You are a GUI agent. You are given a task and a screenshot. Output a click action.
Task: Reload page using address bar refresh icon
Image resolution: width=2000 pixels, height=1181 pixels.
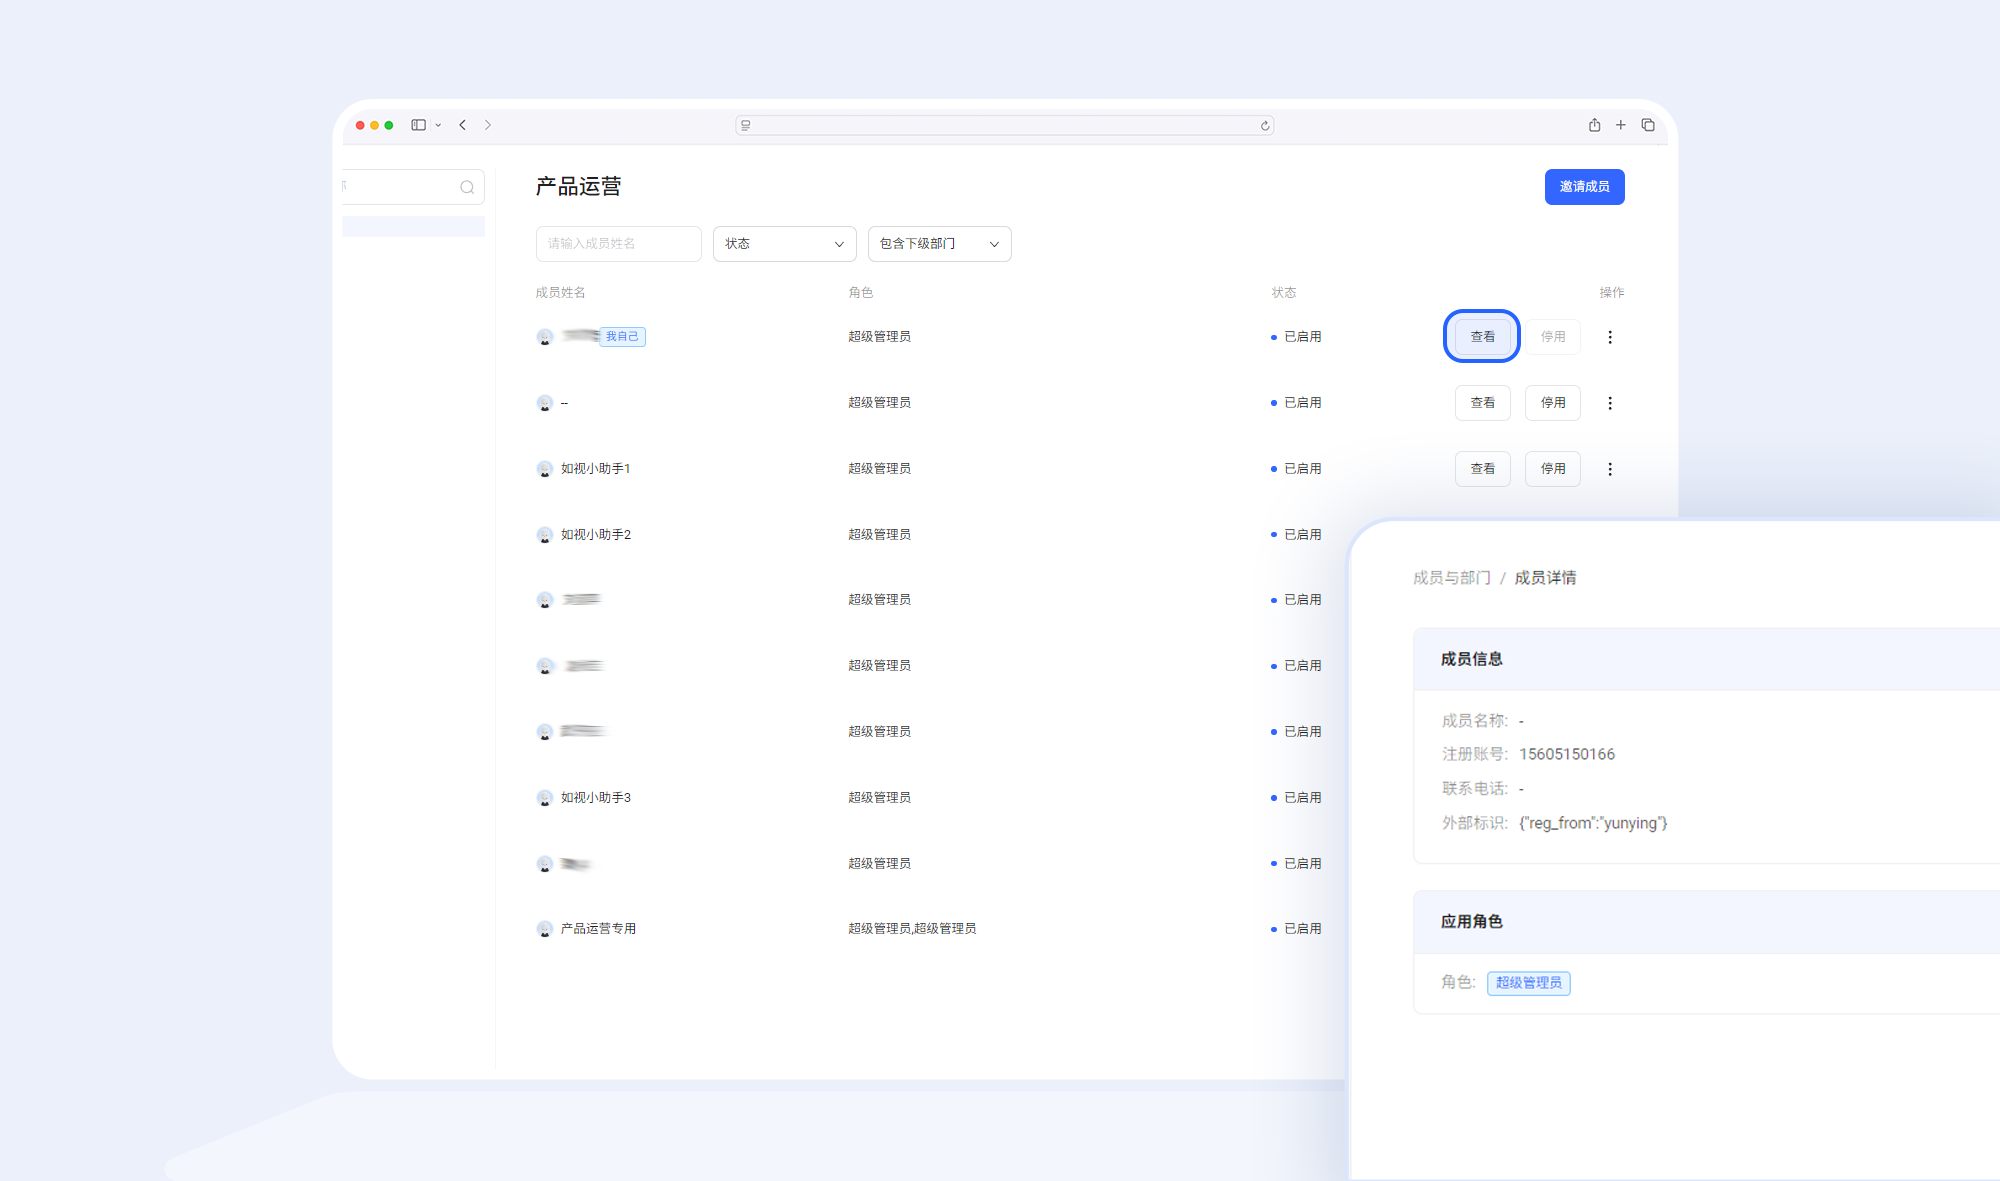[1265, 126]
